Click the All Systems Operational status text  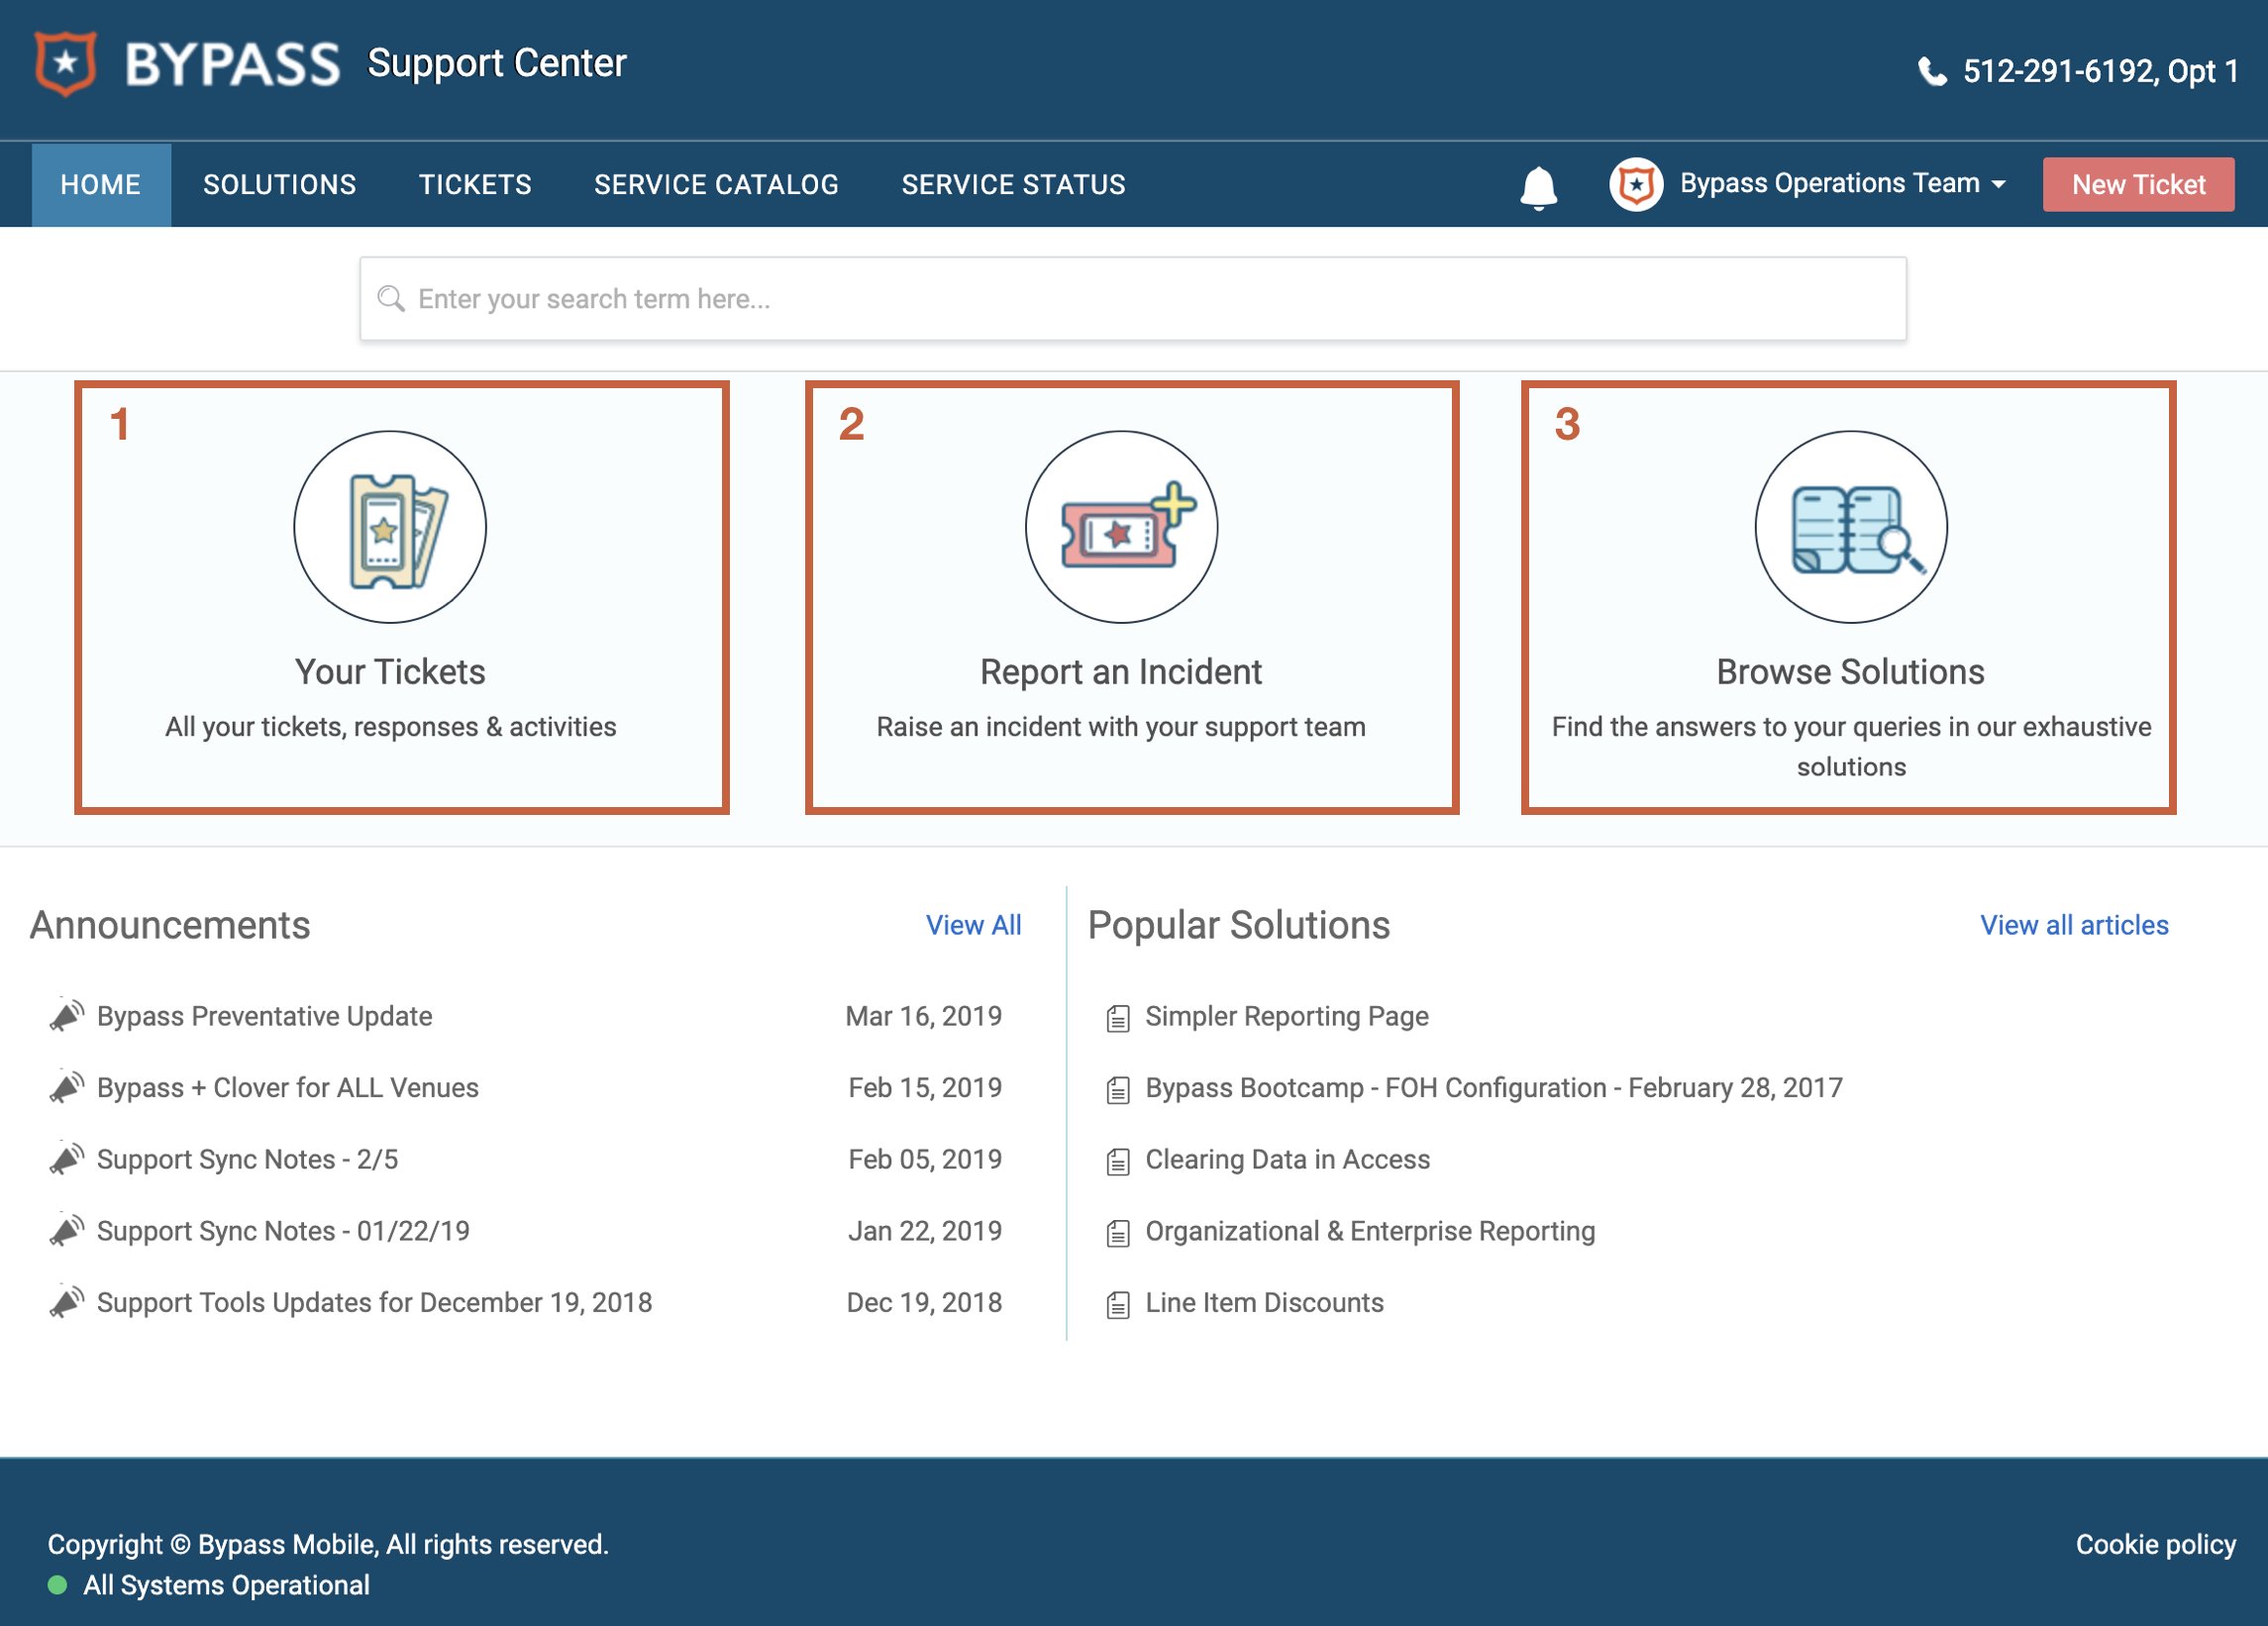[226, 1585]
